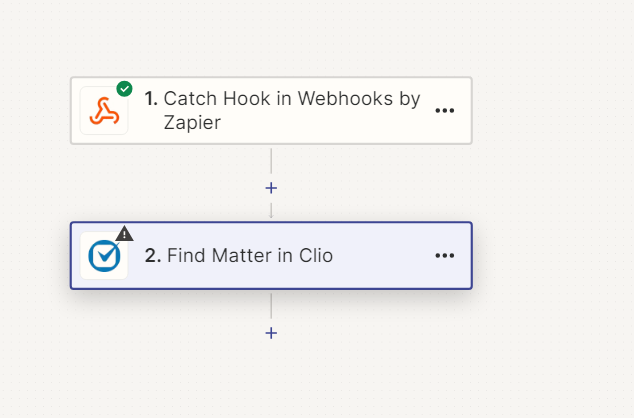This screenshot has width=634, height=418.
Task: Select the Catch Hook in Webhooks step card
Action: point(271,111)
